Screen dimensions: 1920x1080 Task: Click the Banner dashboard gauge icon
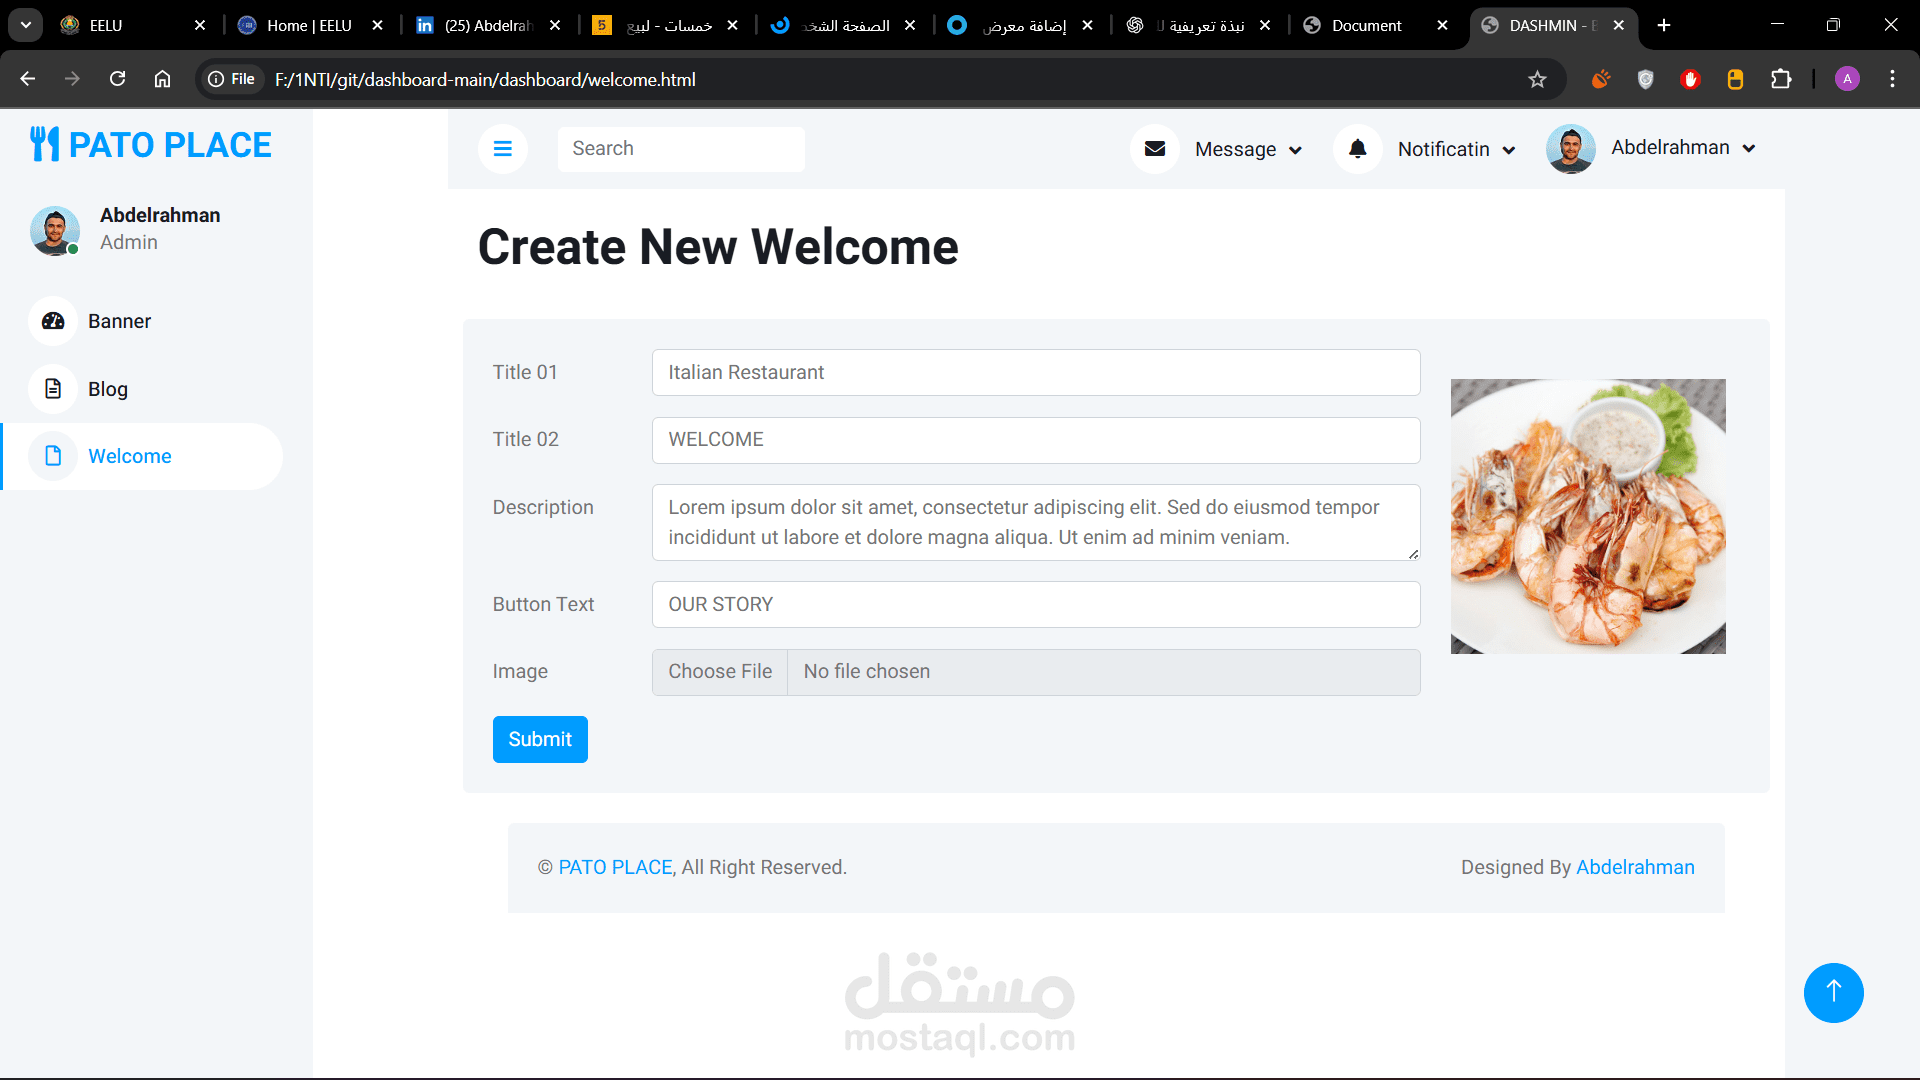(53, 321)
